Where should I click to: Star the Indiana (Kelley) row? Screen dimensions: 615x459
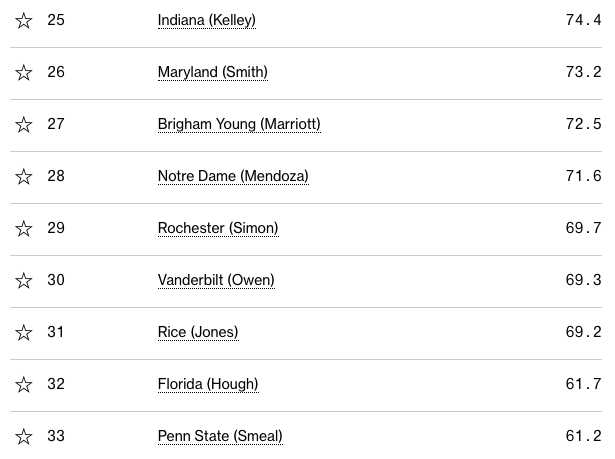[24, 21]
